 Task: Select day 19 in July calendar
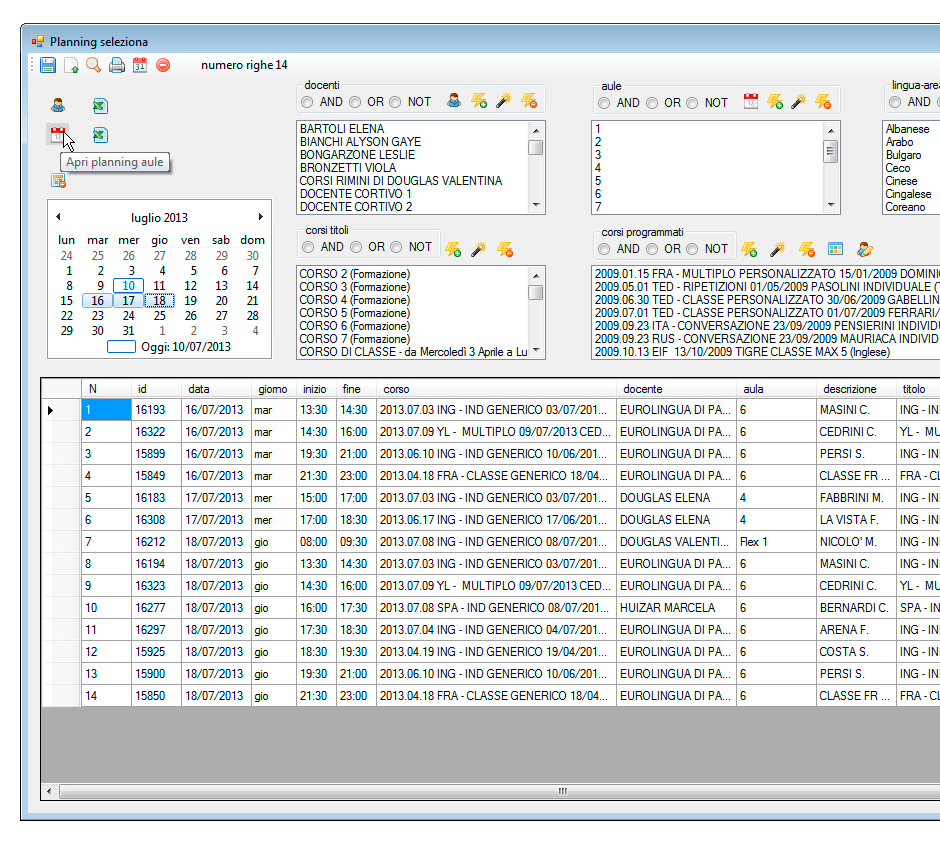[x=191, y=300]
